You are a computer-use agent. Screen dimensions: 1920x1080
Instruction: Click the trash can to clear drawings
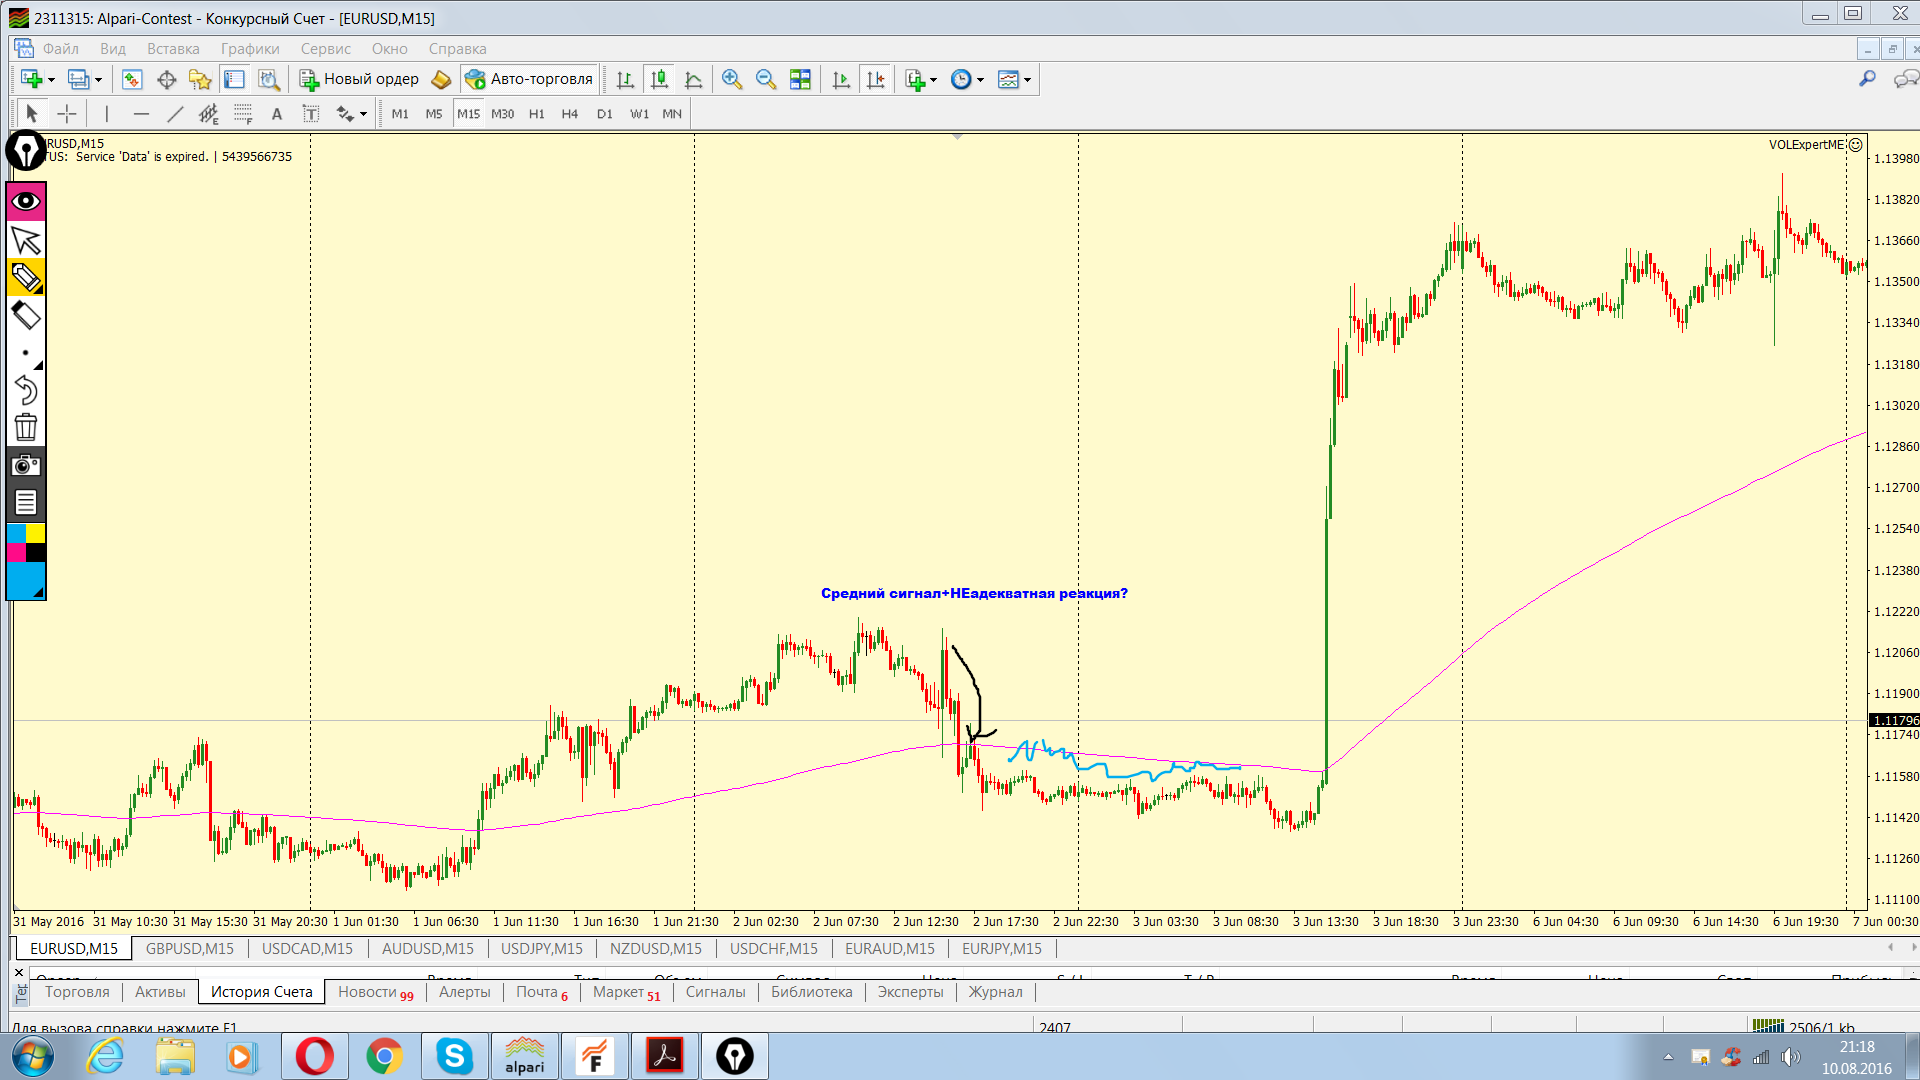pyautogui.click(x=26, y=428)
